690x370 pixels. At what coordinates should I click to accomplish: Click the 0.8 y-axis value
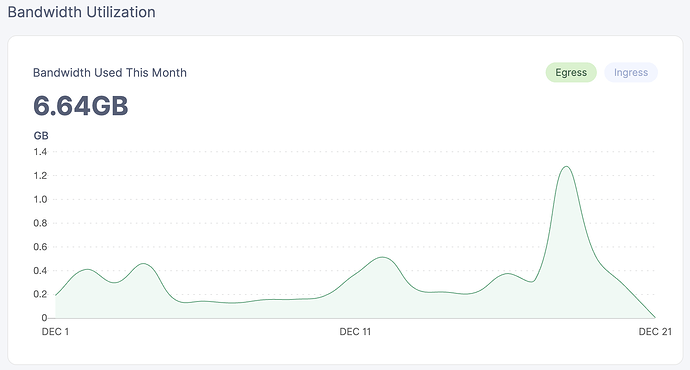(40, 223)
